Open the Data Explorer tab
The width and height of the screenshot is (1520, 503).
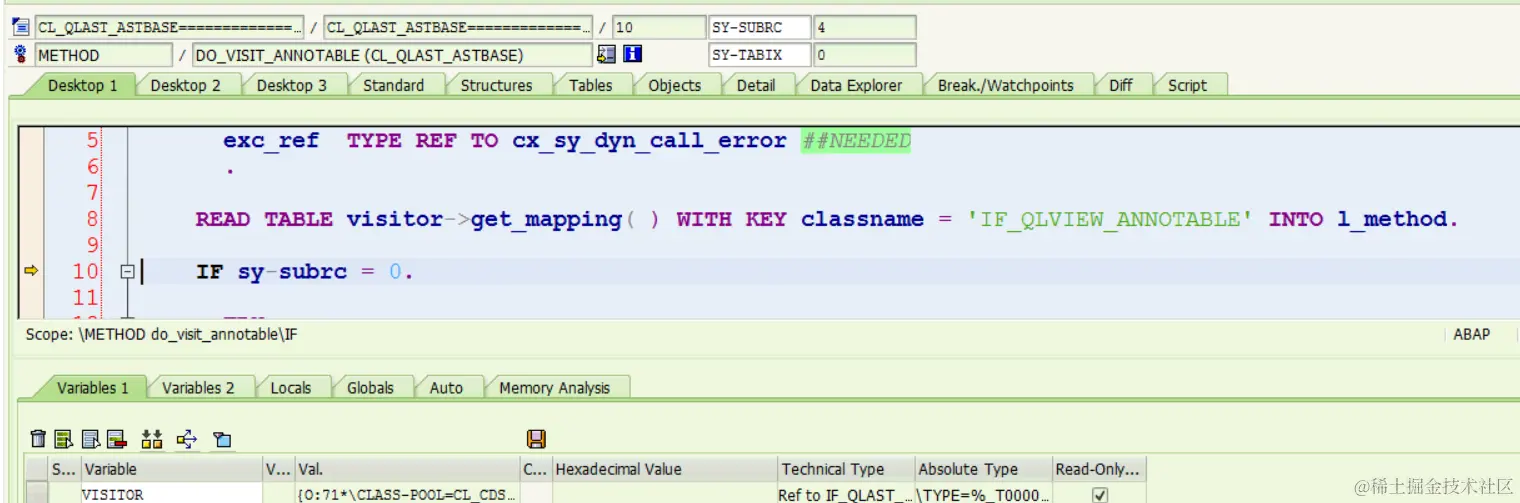click(857, 85)
